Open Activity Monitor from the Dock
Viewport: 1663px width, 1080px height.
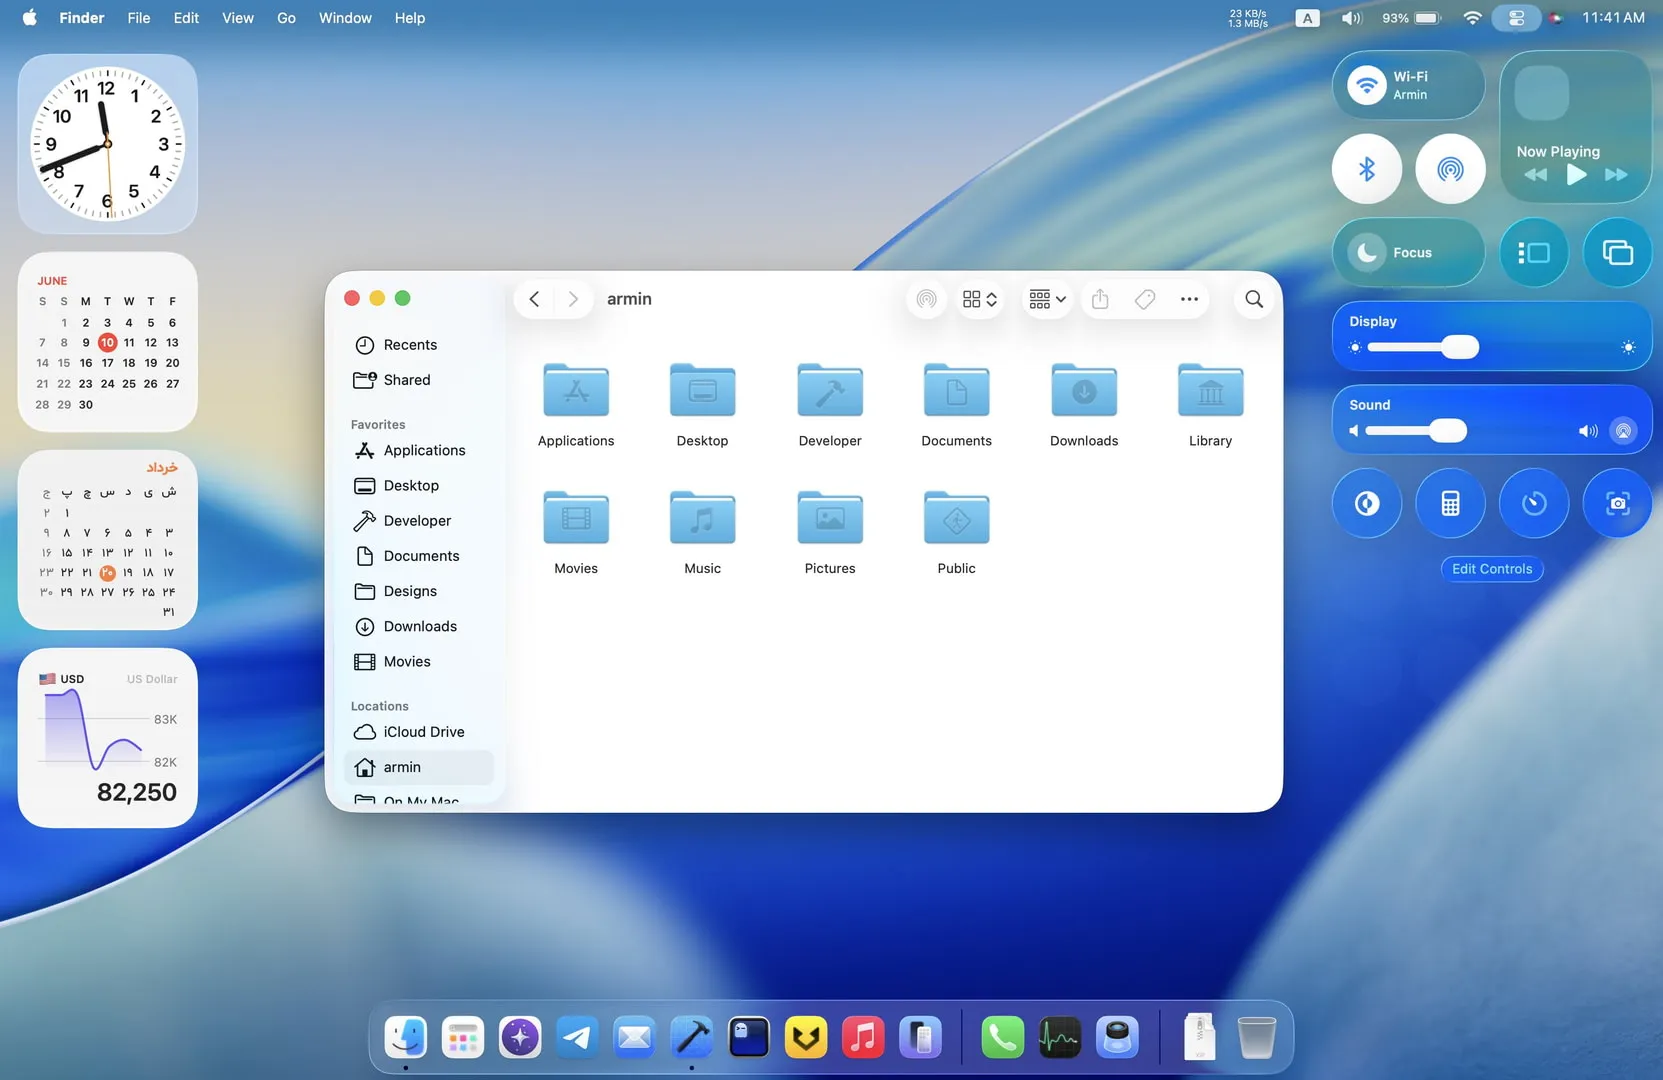coord(1059,1038)
